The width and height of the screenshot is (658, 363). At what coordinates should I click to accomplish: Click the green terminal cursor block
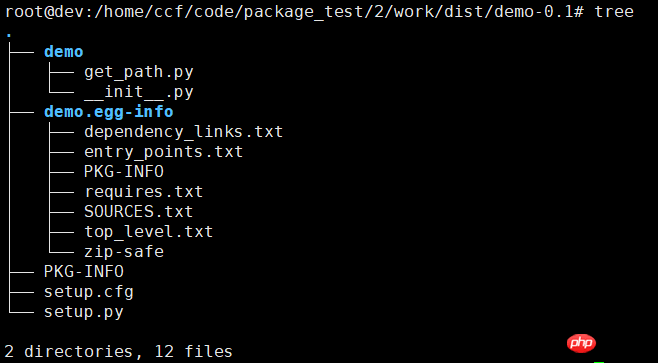(x=599, y=362)
